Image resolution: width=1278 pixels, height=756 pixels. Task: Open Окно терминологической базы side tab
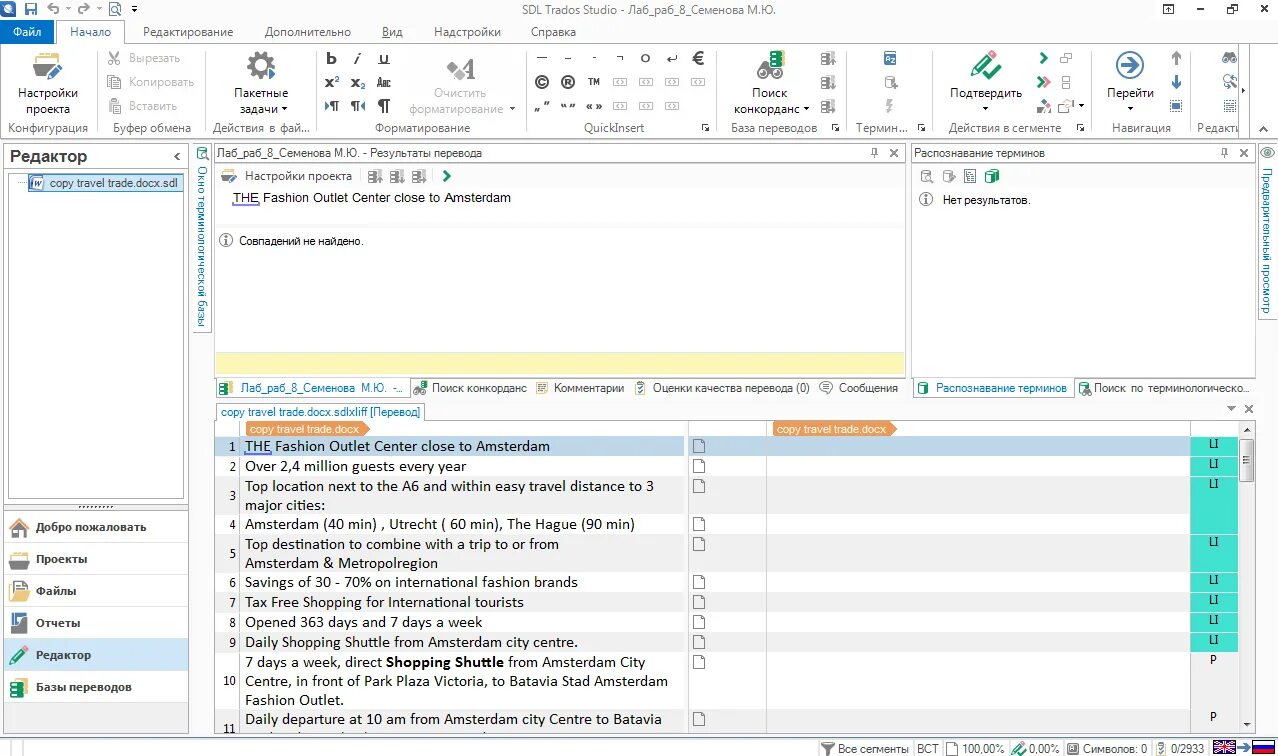click(202, 236)
